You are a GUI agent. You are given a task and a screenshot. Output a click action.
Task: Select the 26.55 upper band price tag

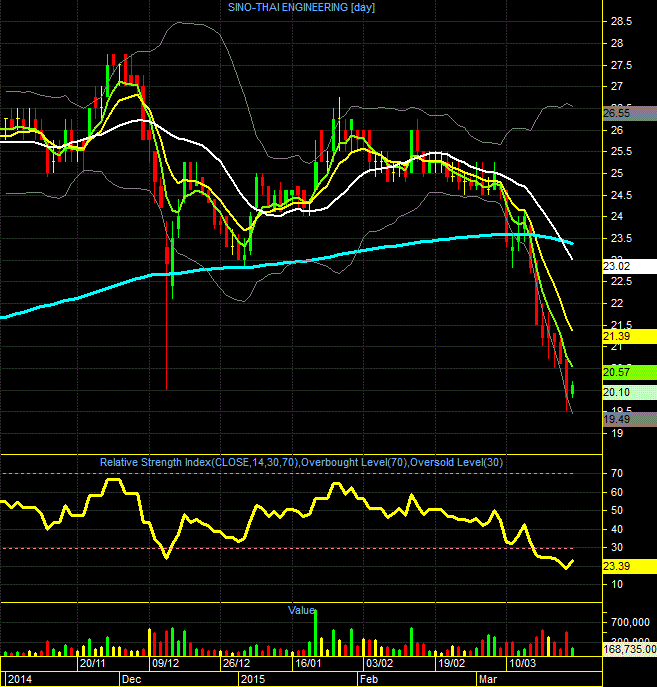click(630, 113)
